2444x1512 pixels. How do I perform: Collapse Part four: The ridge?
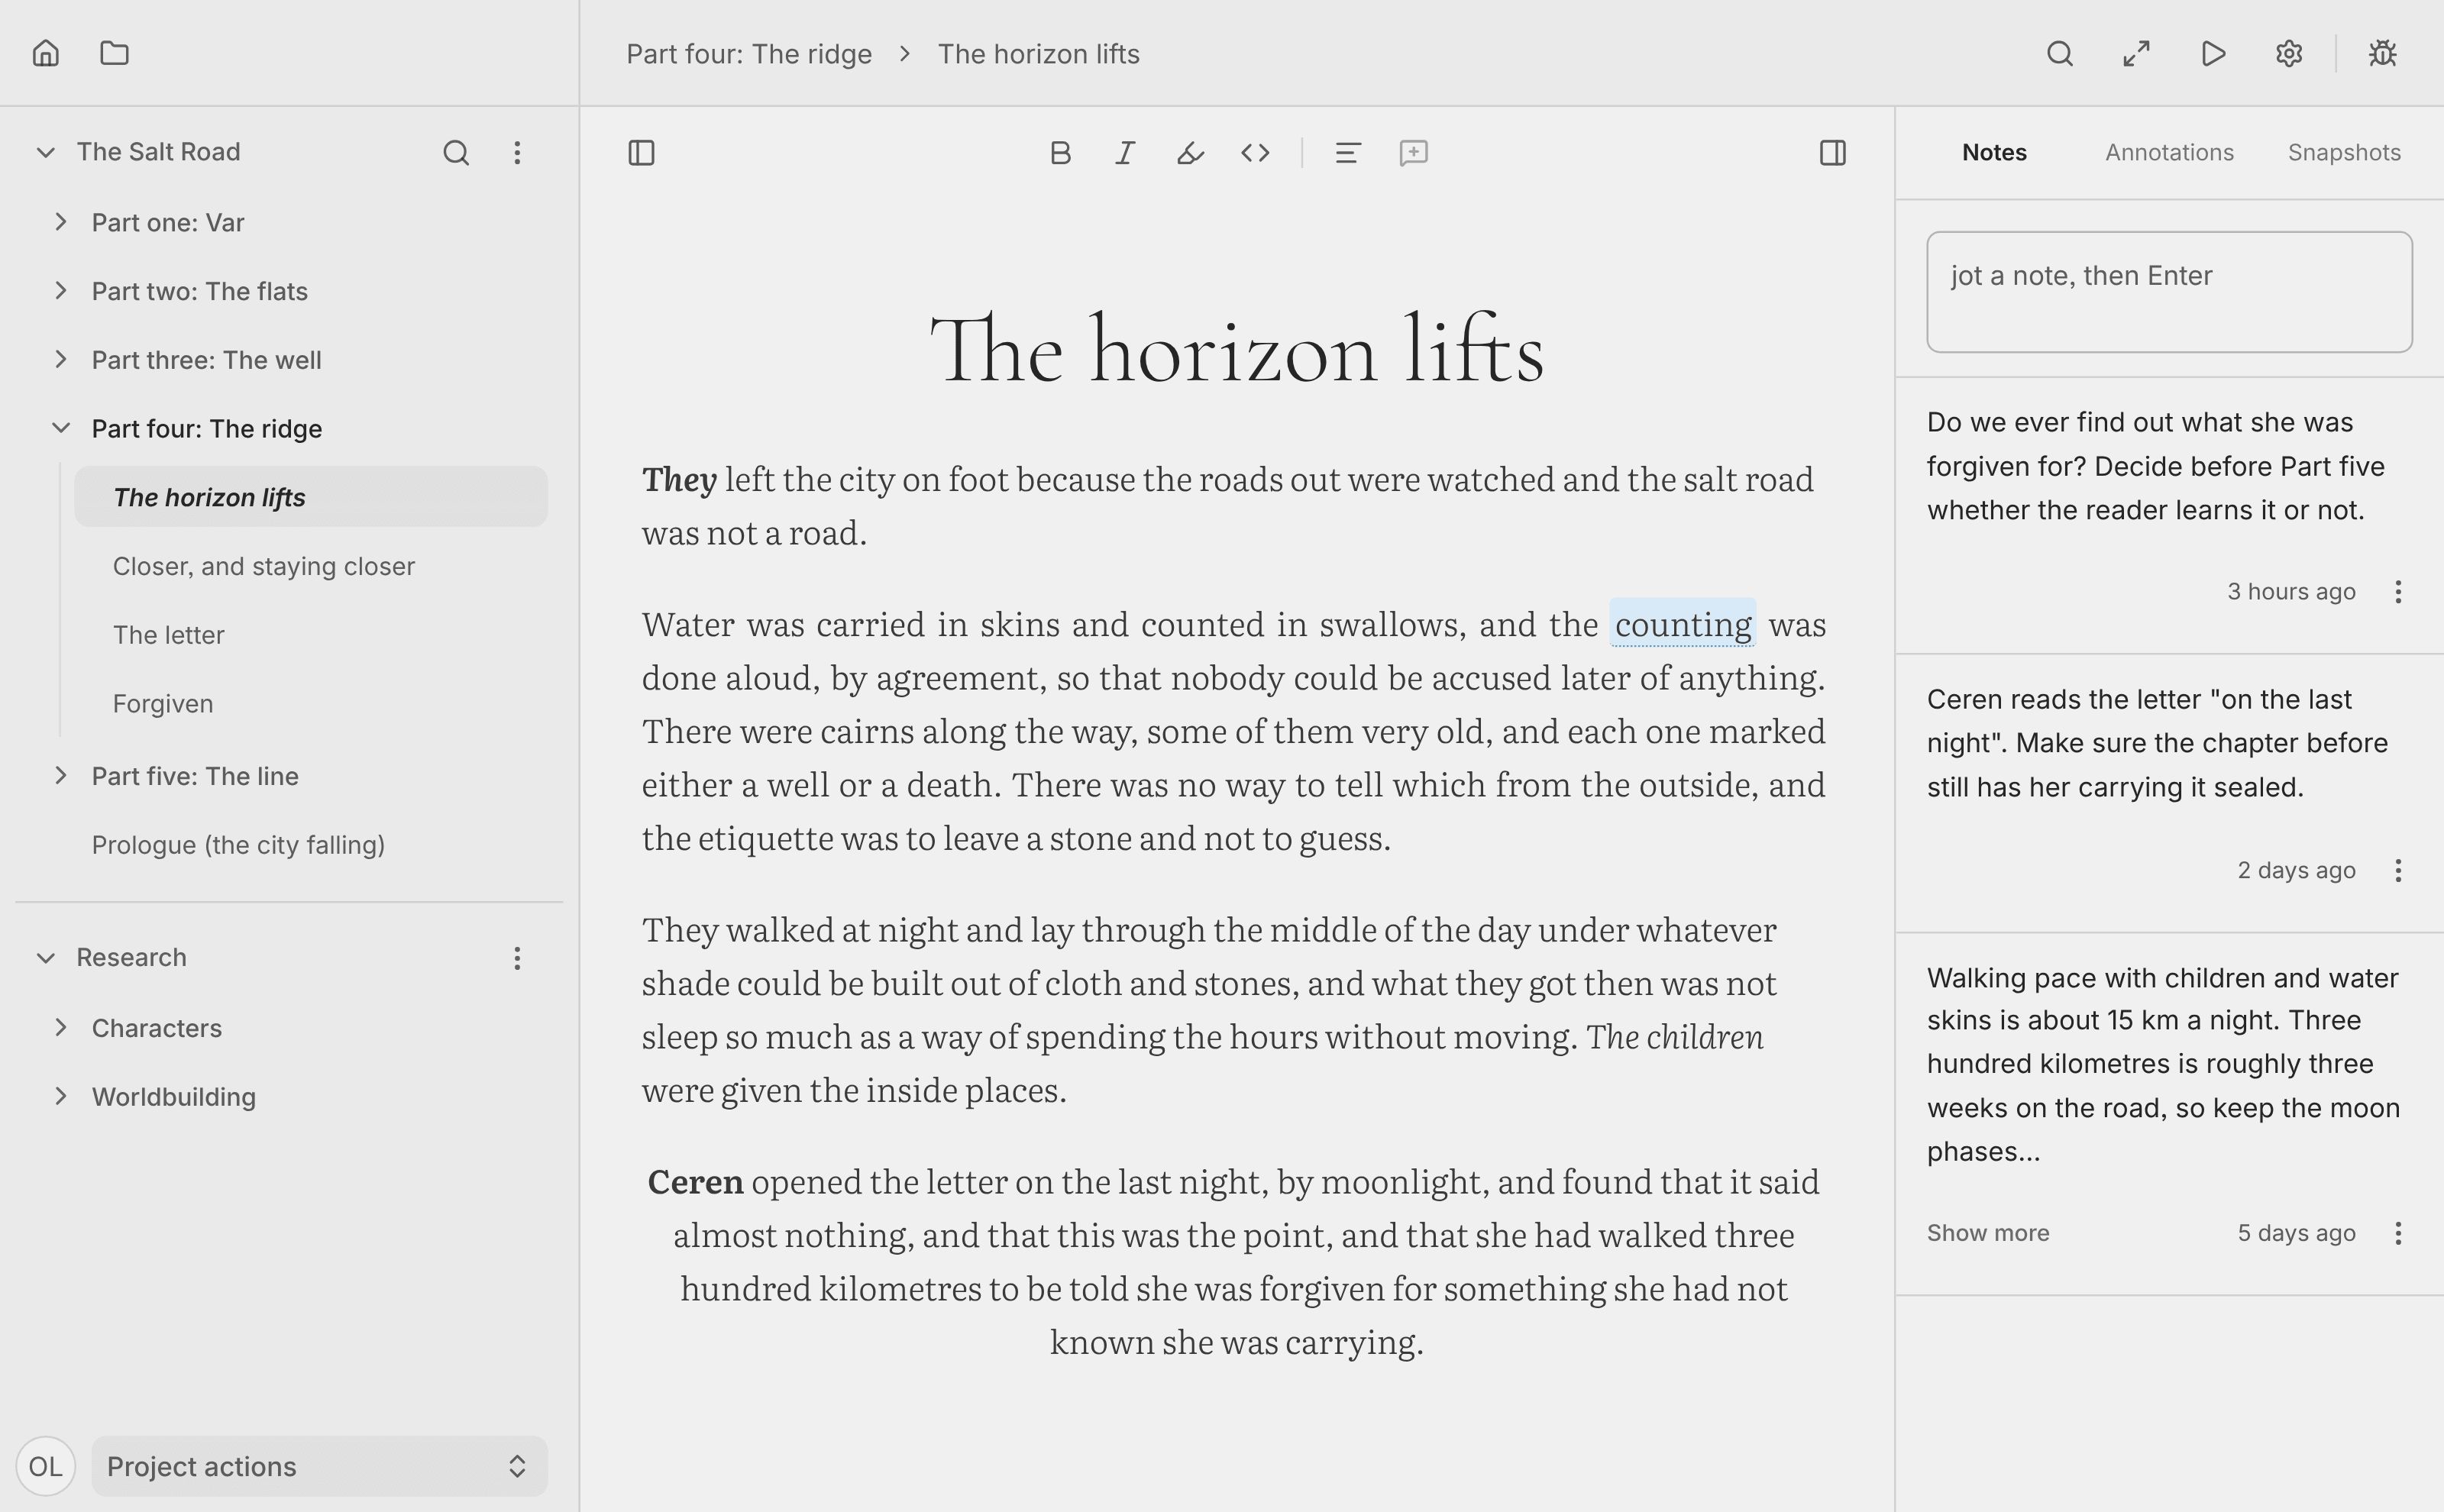click(x=60, y=428)
